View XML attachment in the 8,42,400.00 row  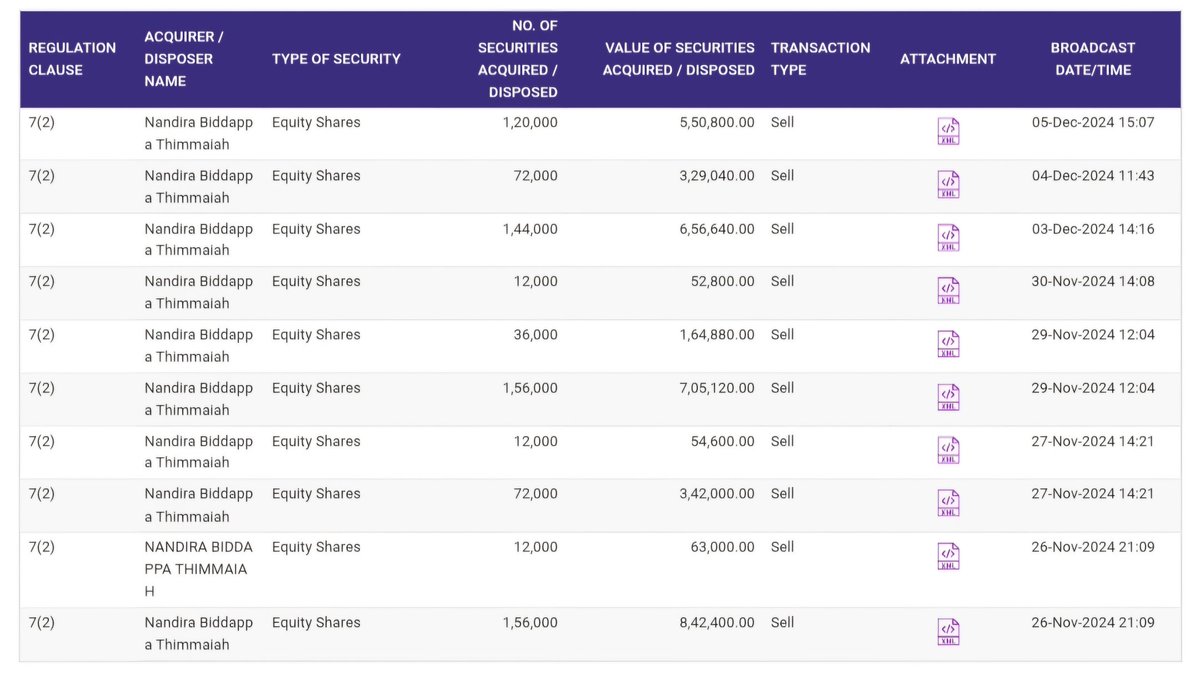pyautogui.click(x=948, y=632)
